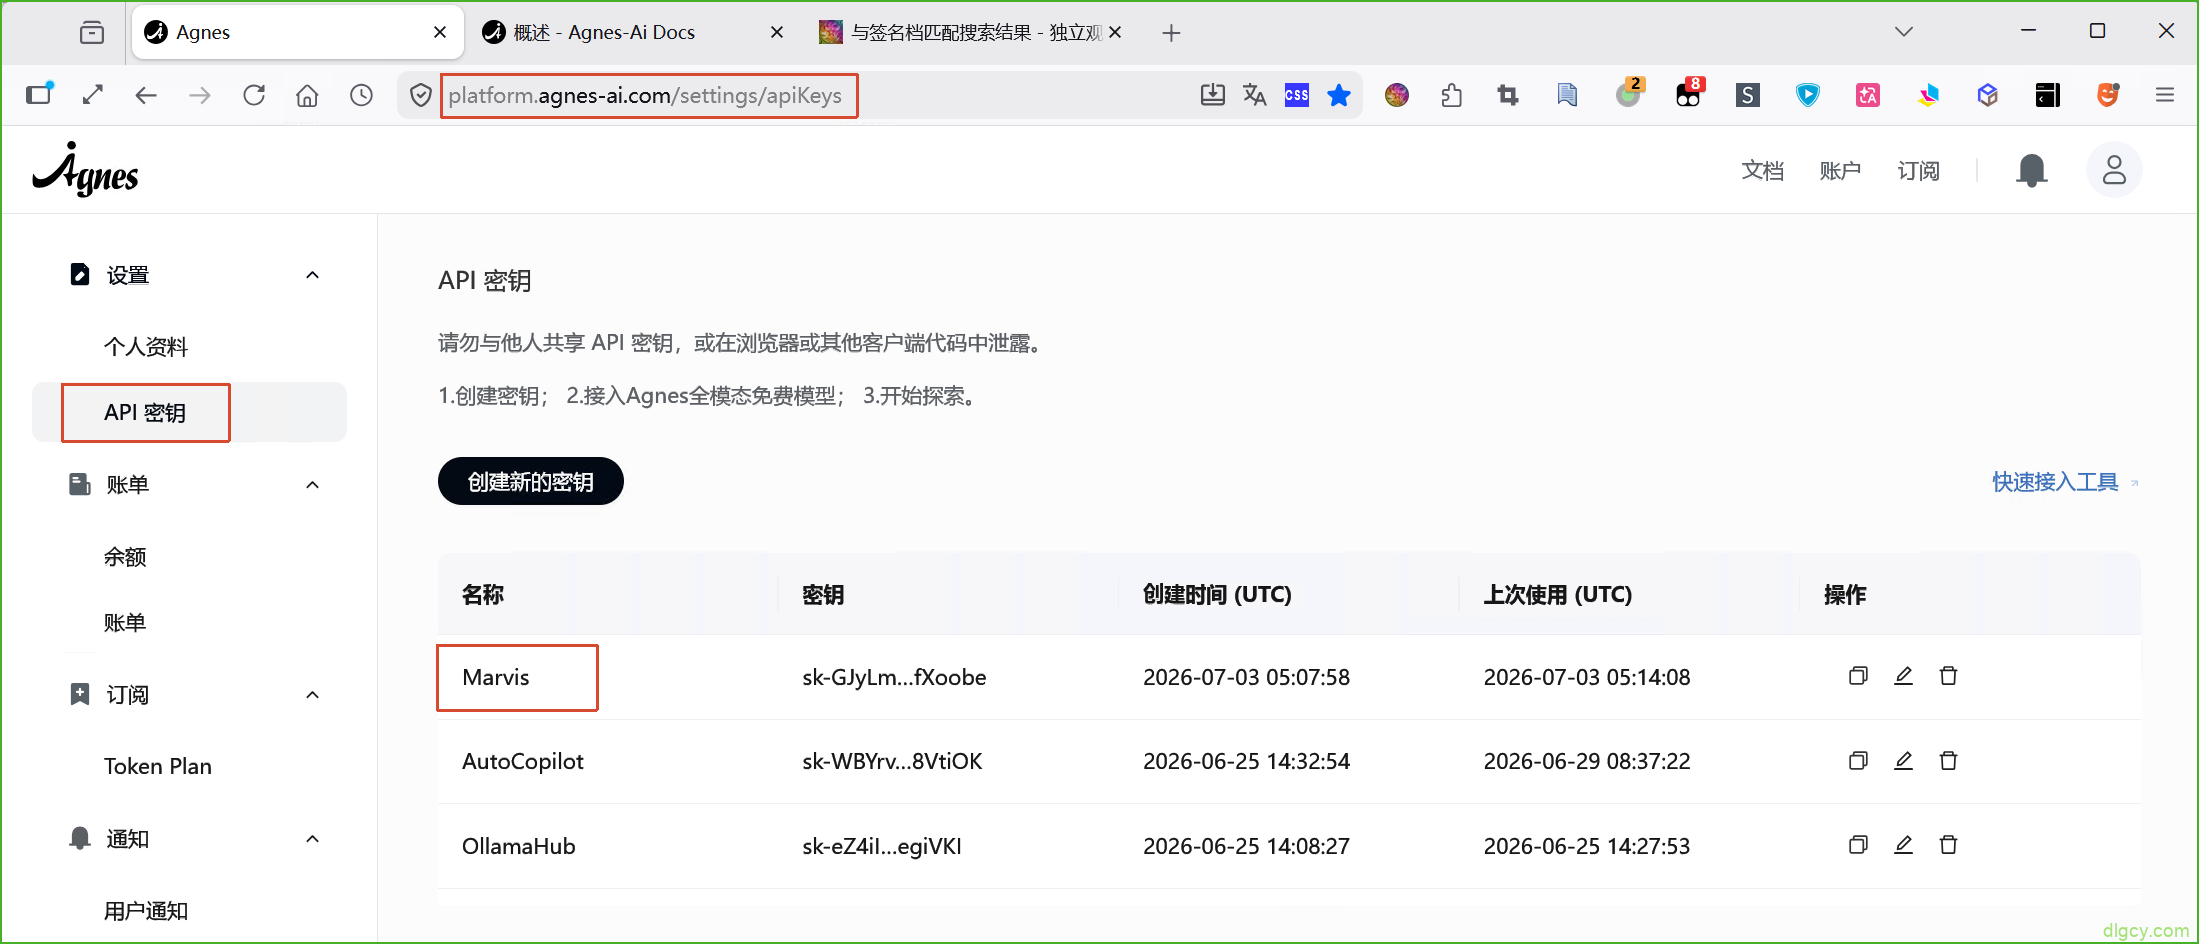Click the OllamaHub key name

(x=519, y=846)
